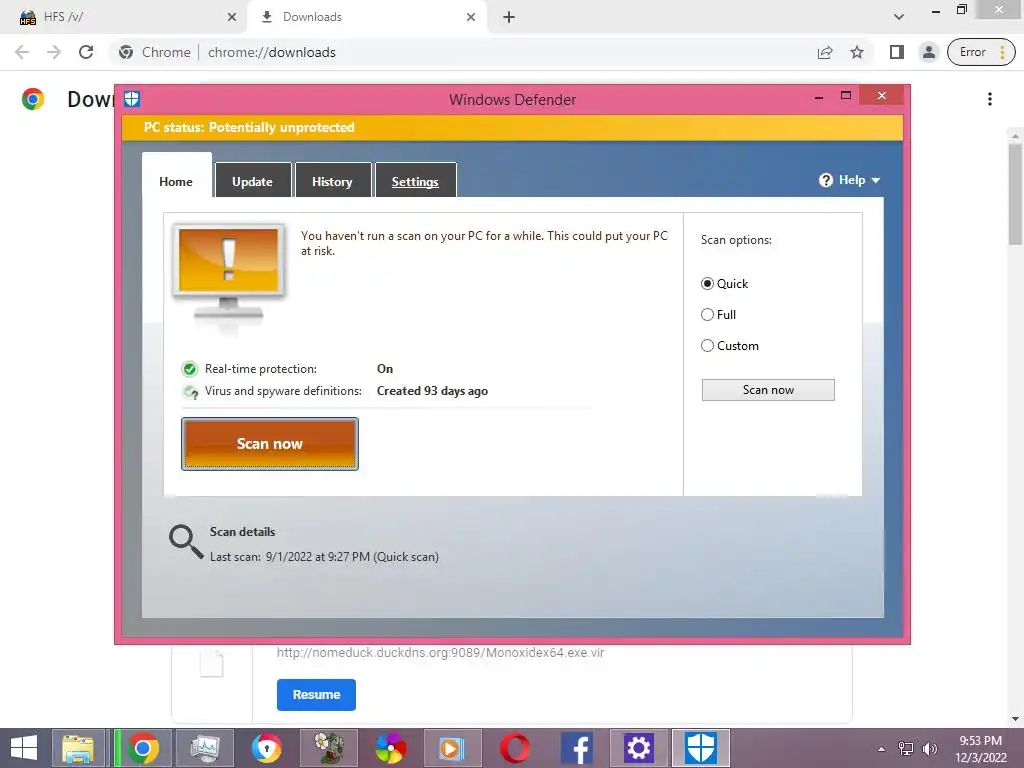The height and width of the screenshot is (768, 1024).
Task: Close the HFS /v/ tab
Action: 232,17
